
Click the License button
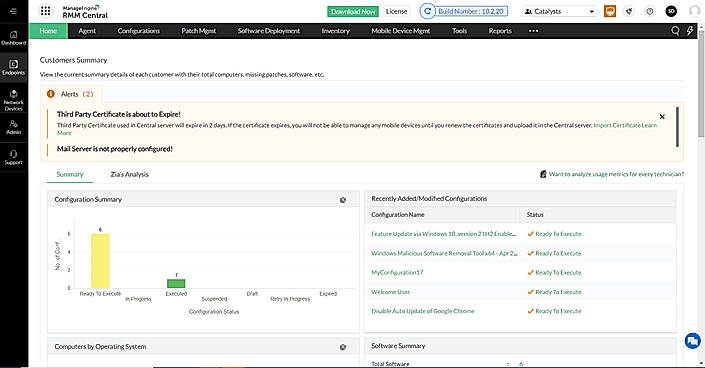click(x=397, y=11)
